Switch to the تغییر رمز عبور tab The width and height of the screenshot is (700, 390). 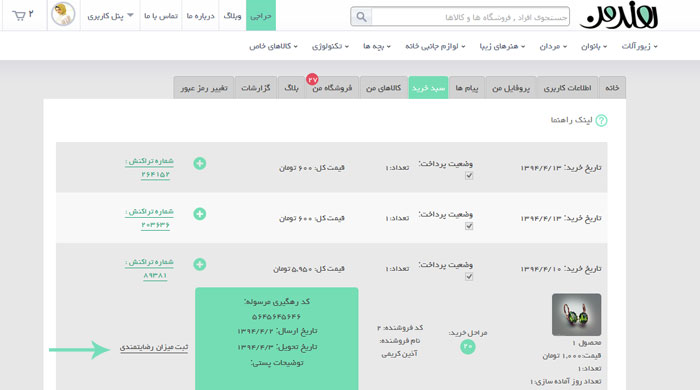click(204, 87)
